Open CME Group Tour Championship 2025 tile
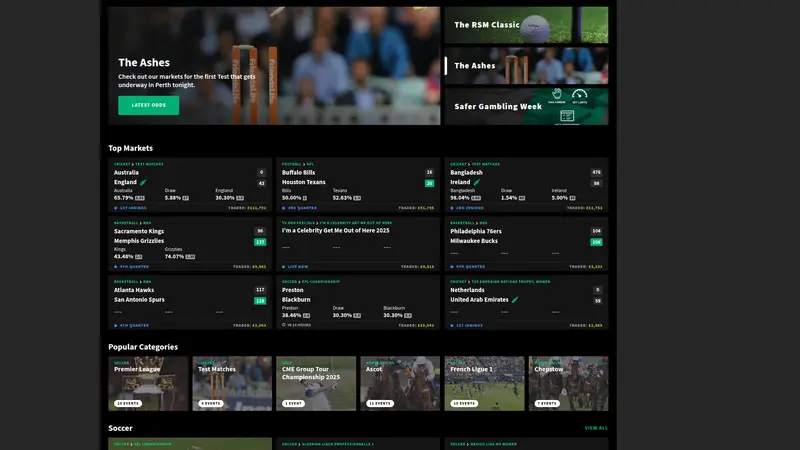The width and height of the screenshot is (800, 450). 316,383
